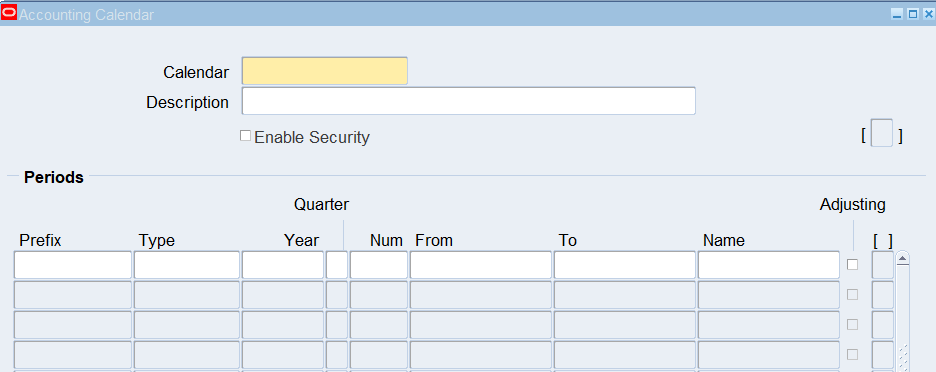
Task: Focus the yellow Calendar name field
Action: pyautogui.click(x=325, y=71)
